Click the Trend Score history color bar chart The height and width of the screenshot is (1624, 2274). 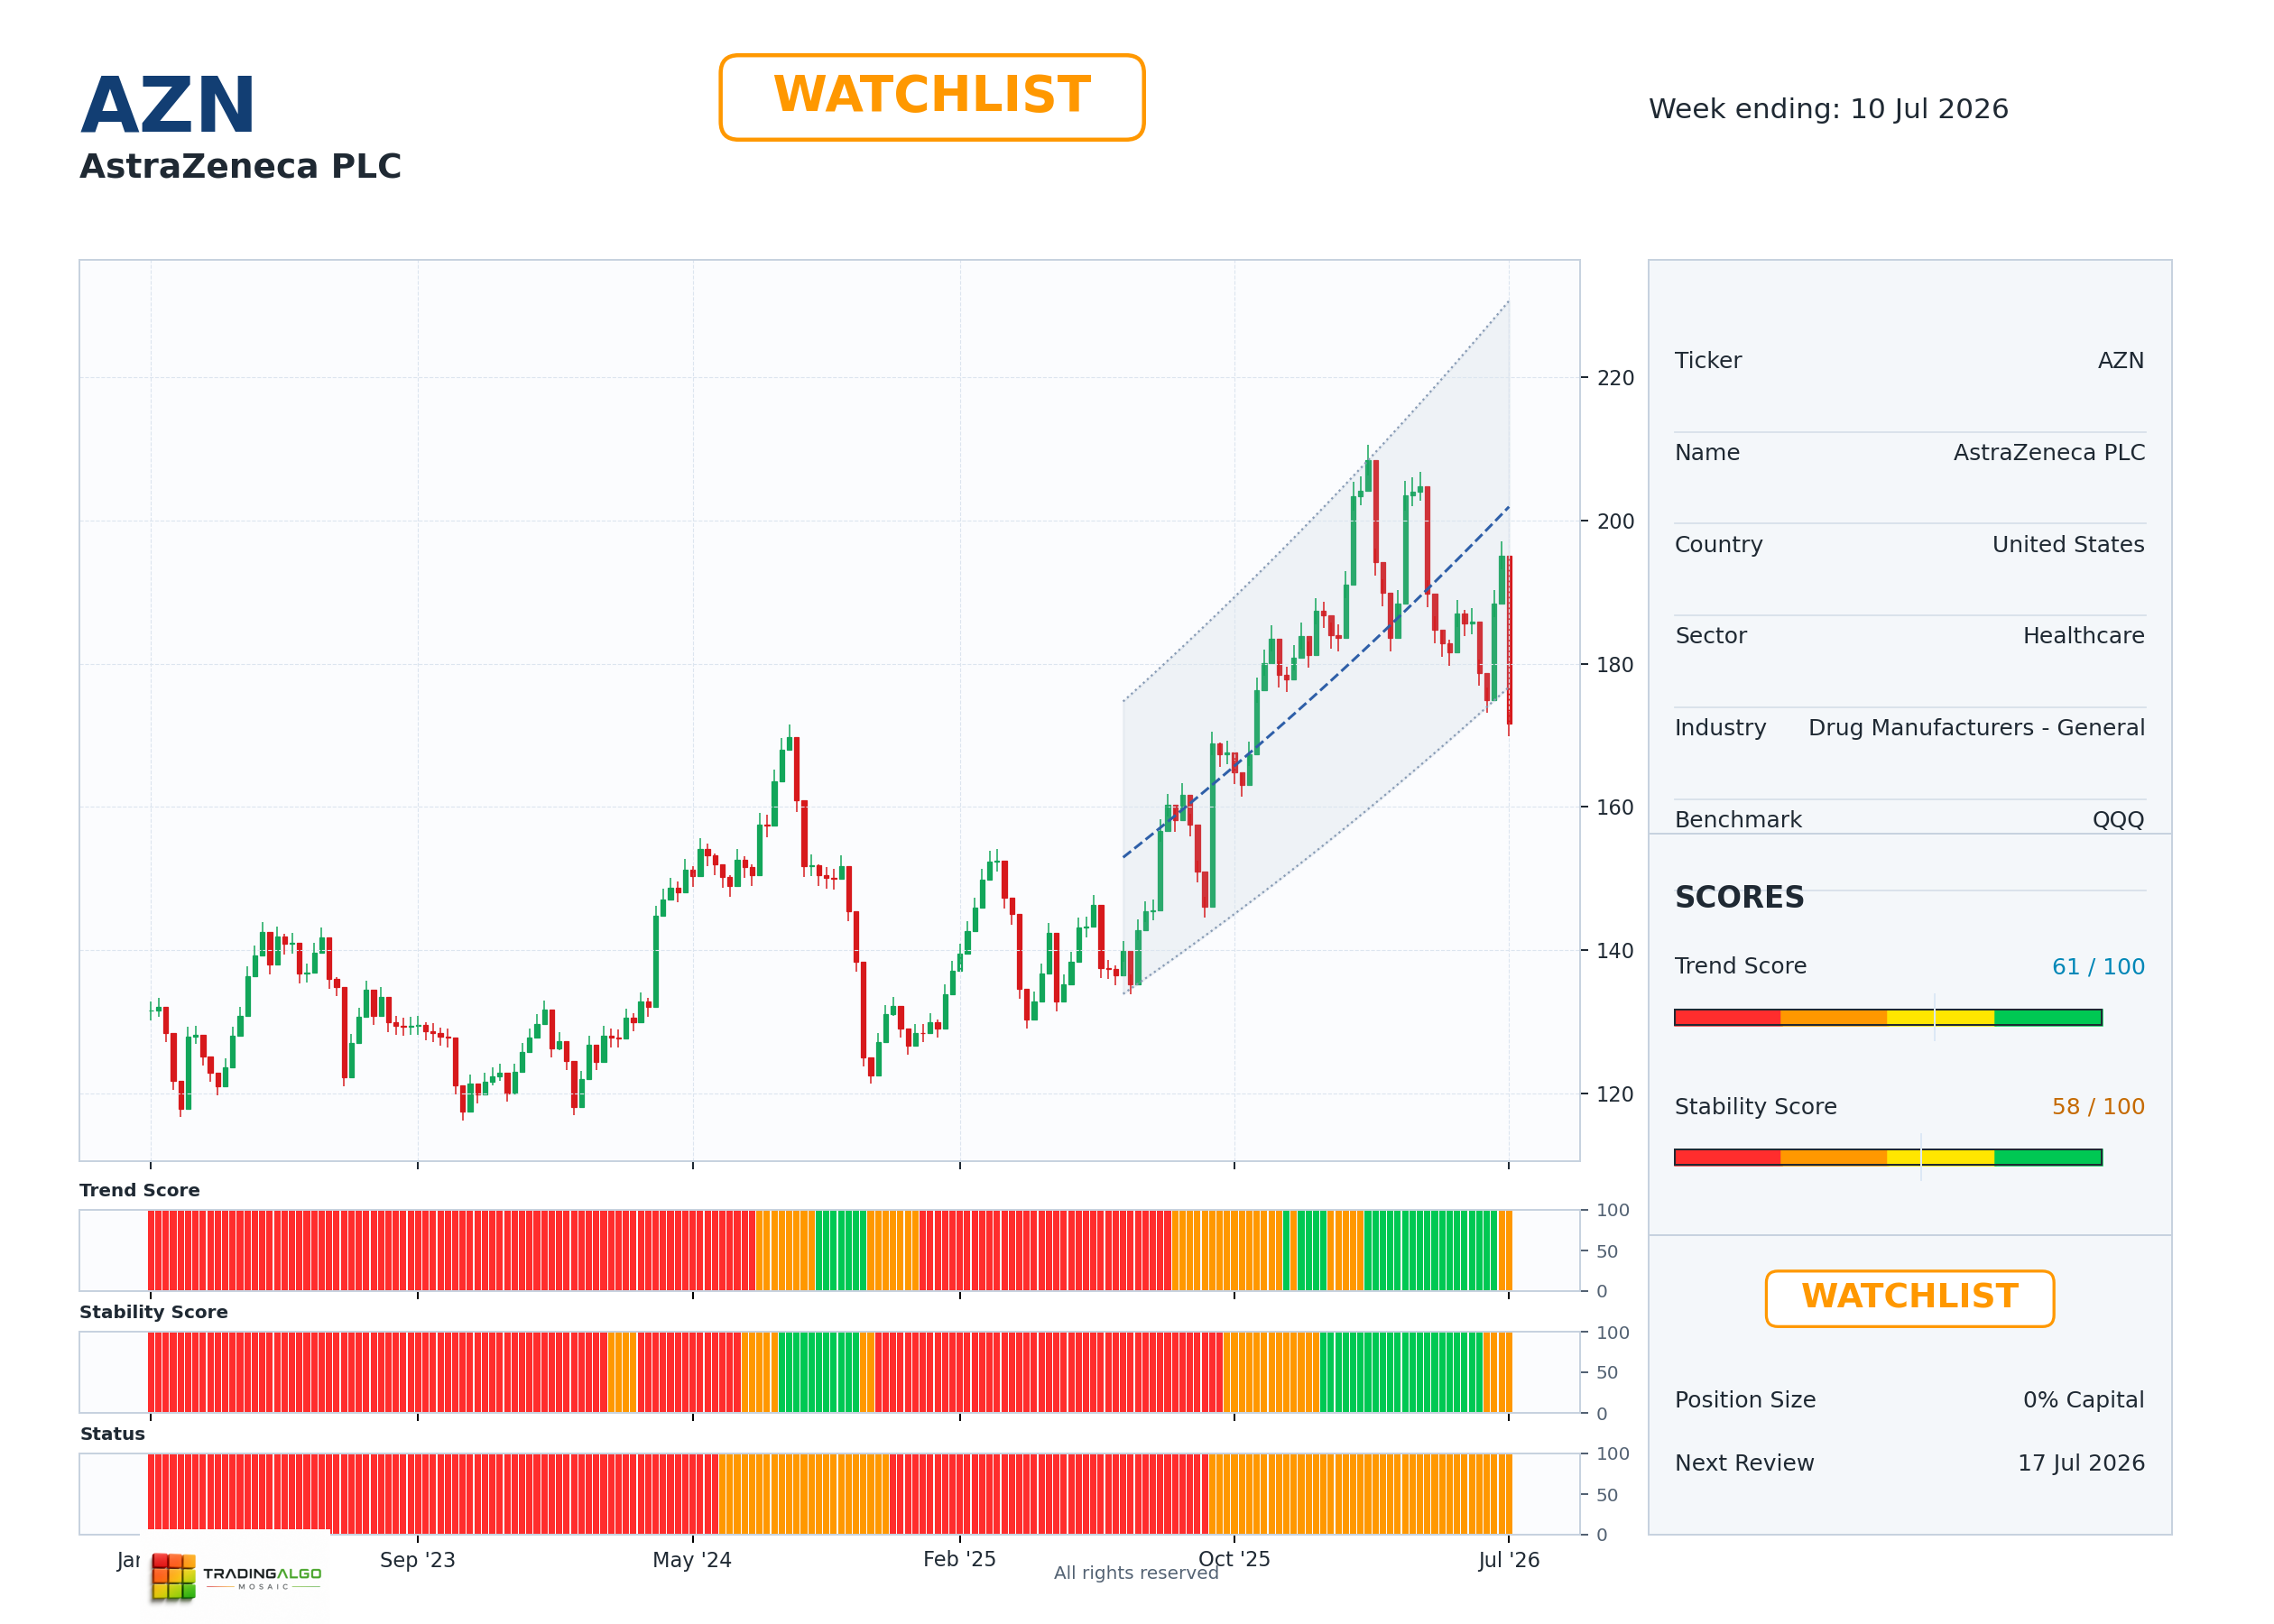(x=830, y=1250)
